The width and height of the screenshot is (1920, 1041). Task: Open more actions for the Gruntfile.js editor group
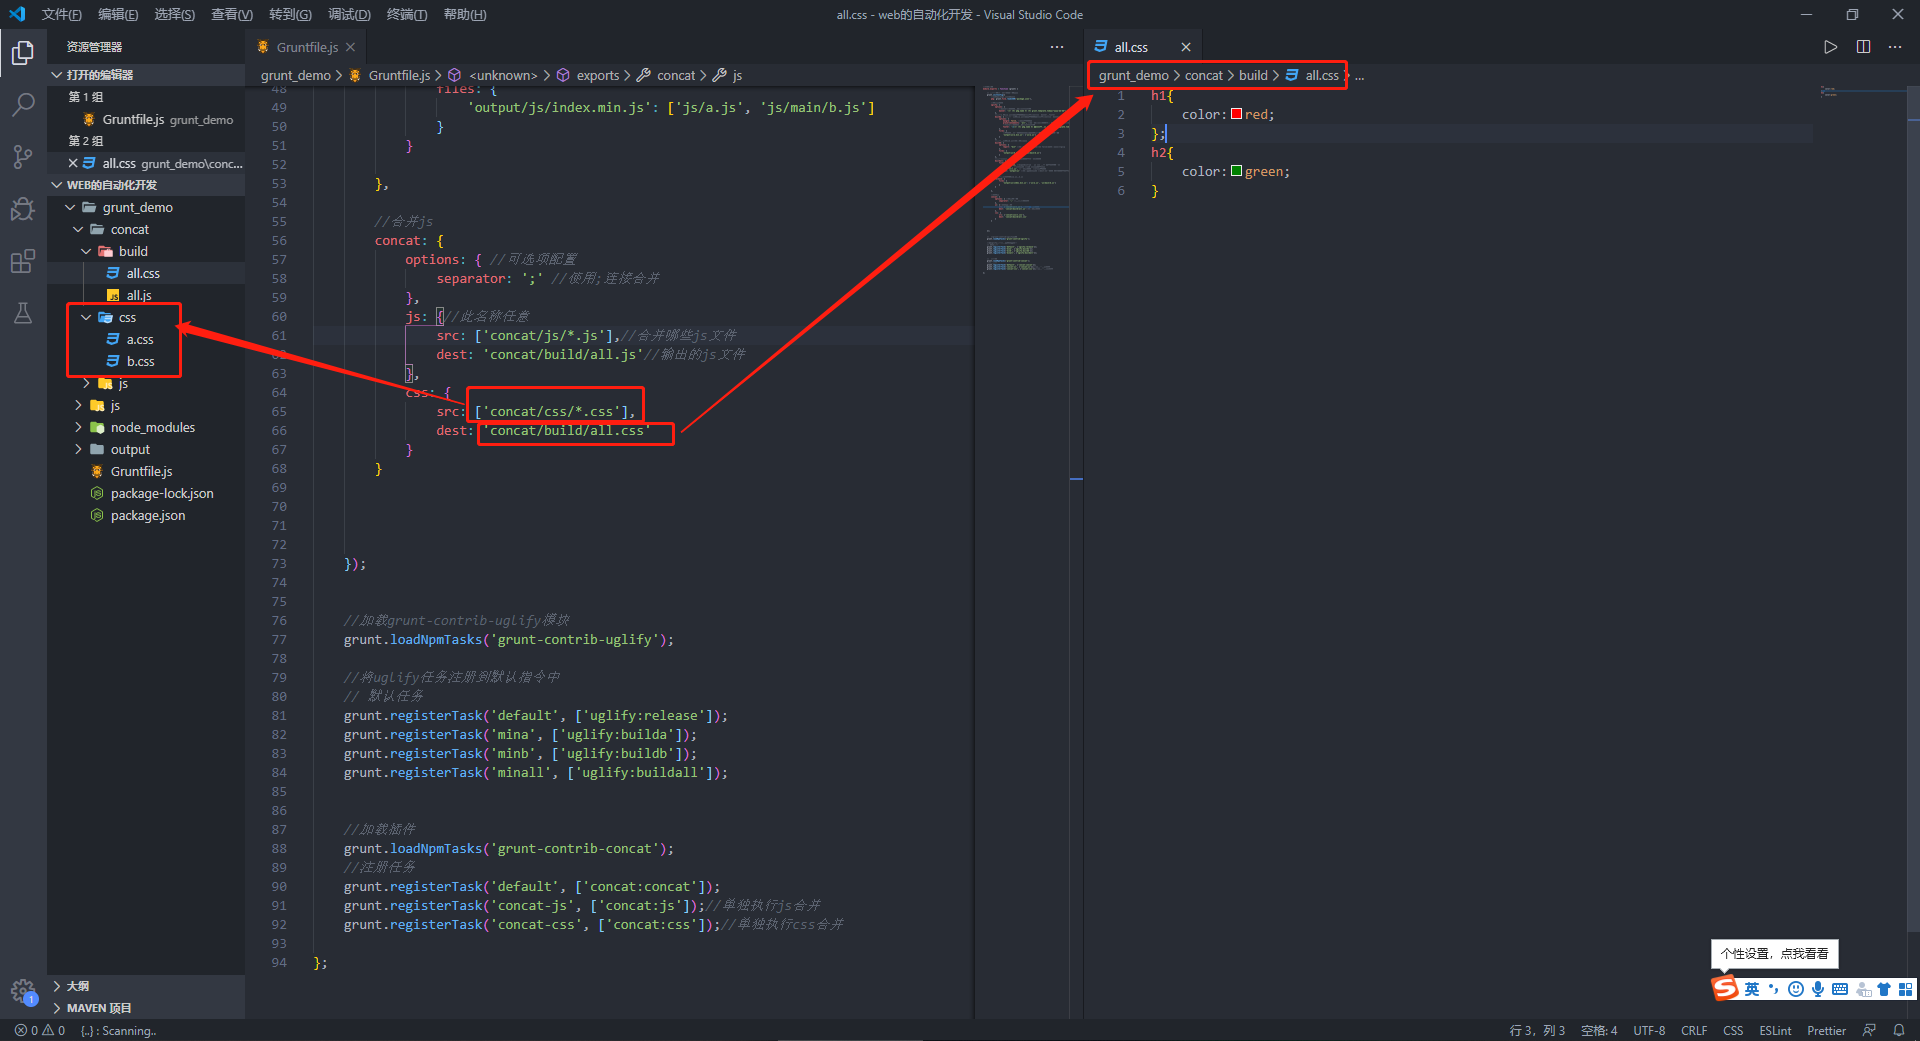1057,47
